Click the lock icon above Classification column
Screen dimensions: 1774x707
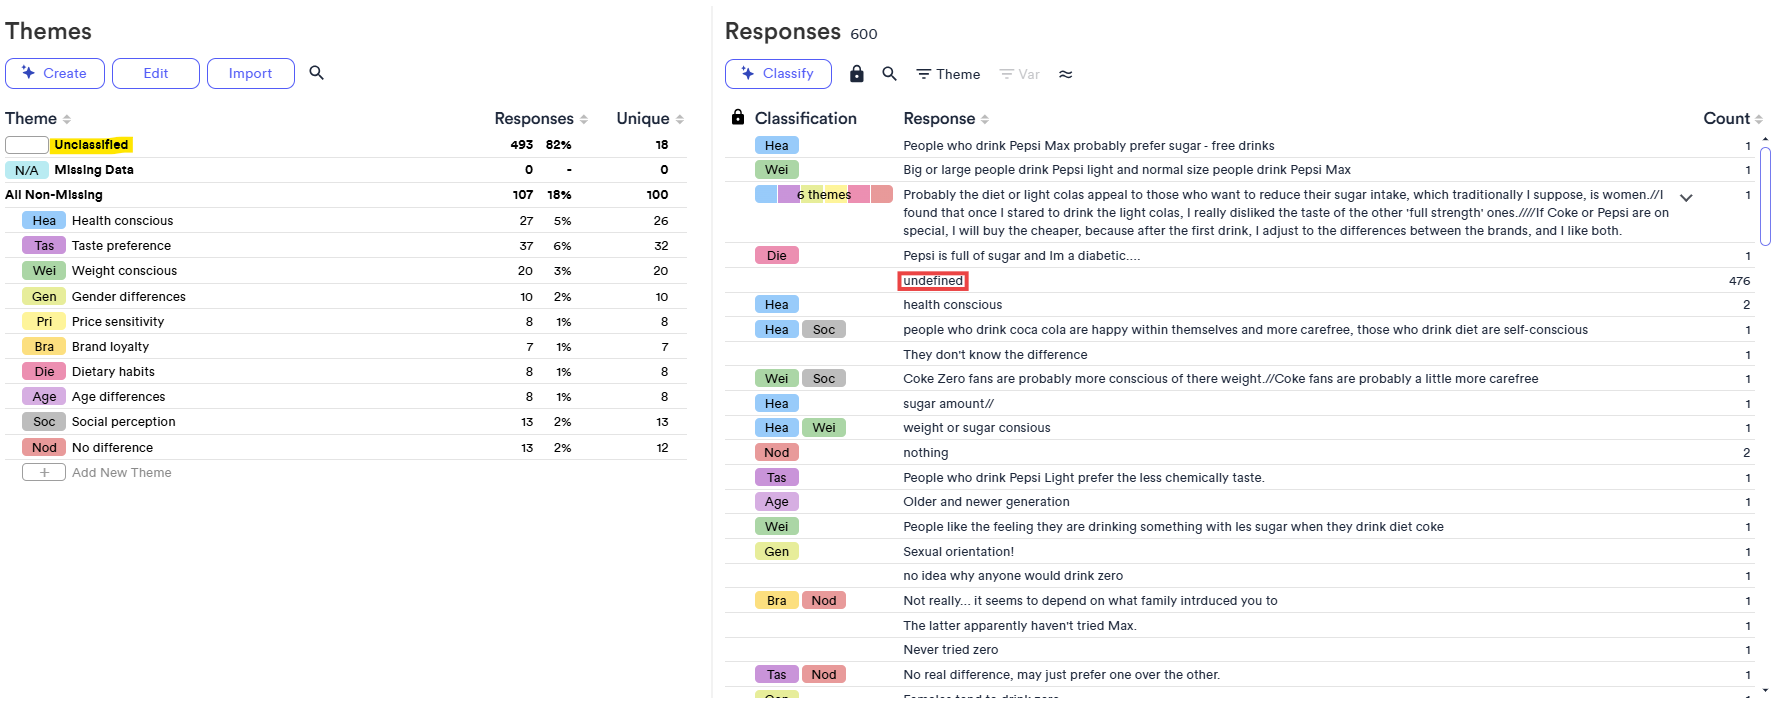[736, 117]
